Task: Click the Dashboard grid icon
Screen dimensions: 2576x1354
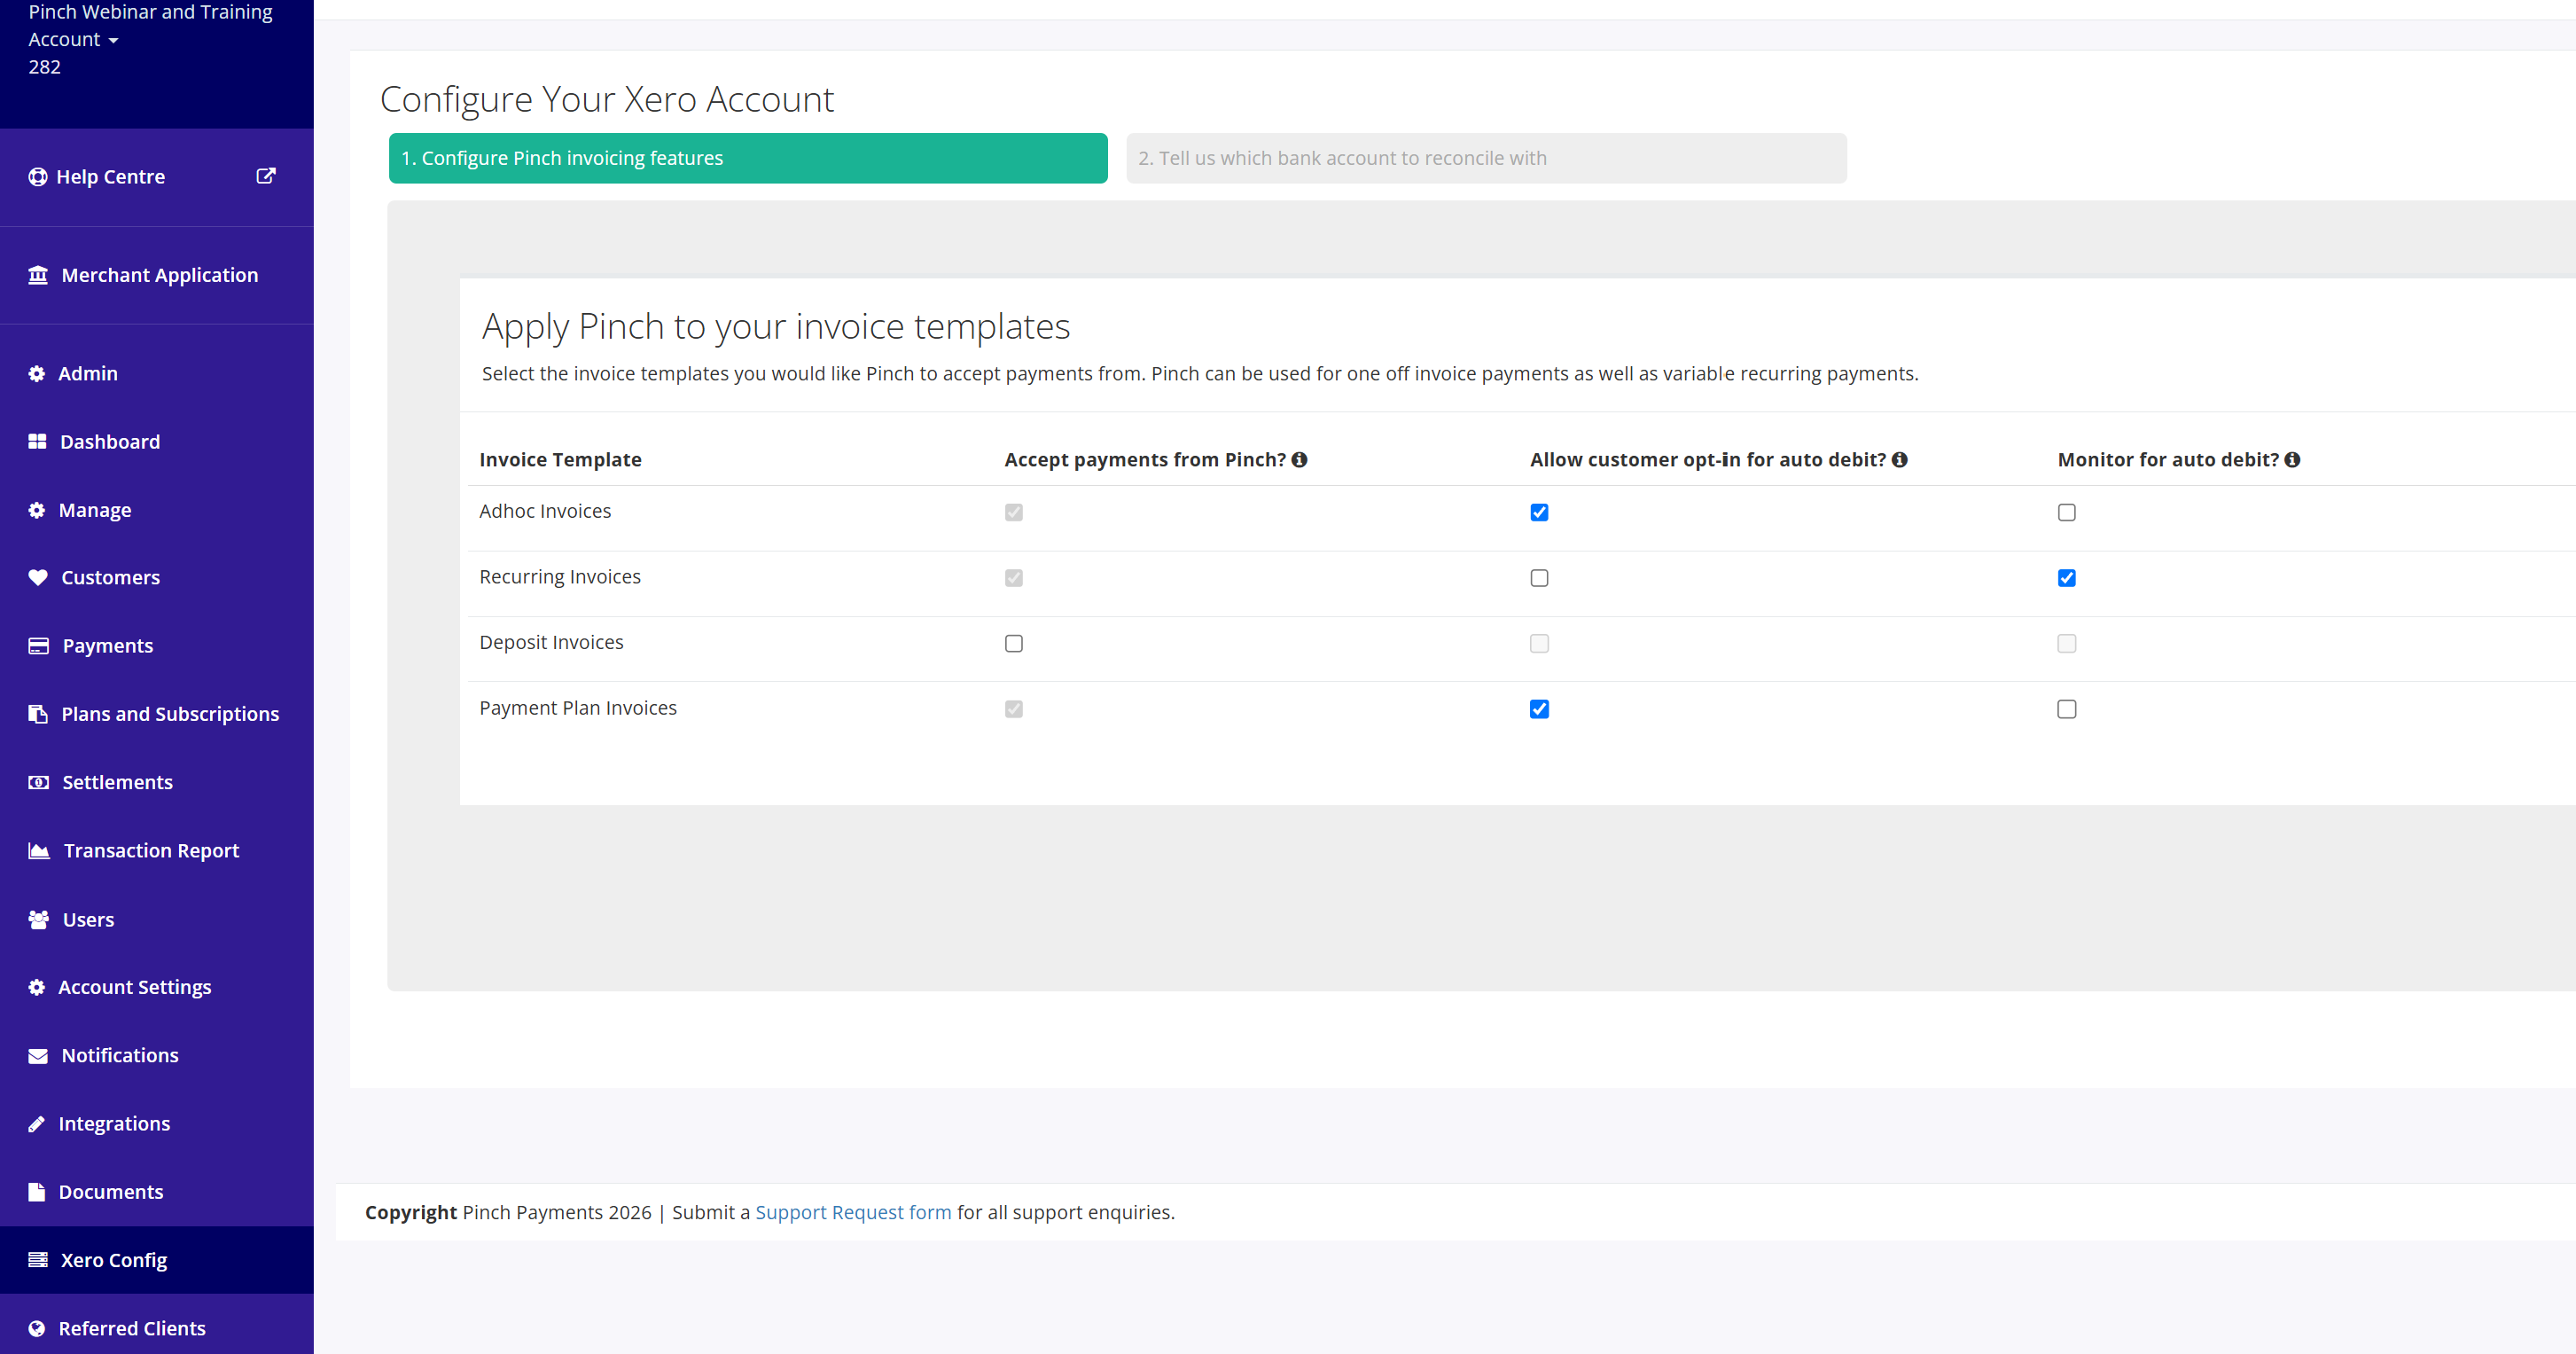Action: click(x=37, y=442)
